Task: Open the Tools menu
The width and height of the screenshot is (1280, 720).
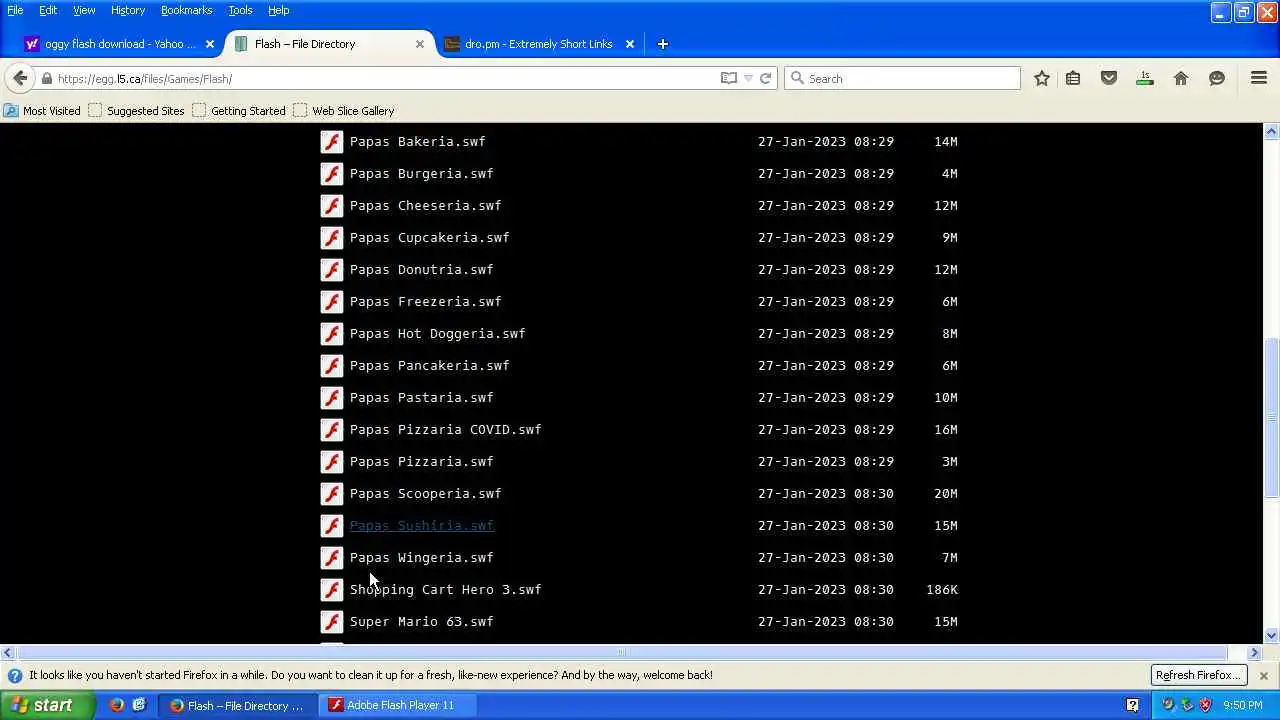Action: click(x=240, y=10)
